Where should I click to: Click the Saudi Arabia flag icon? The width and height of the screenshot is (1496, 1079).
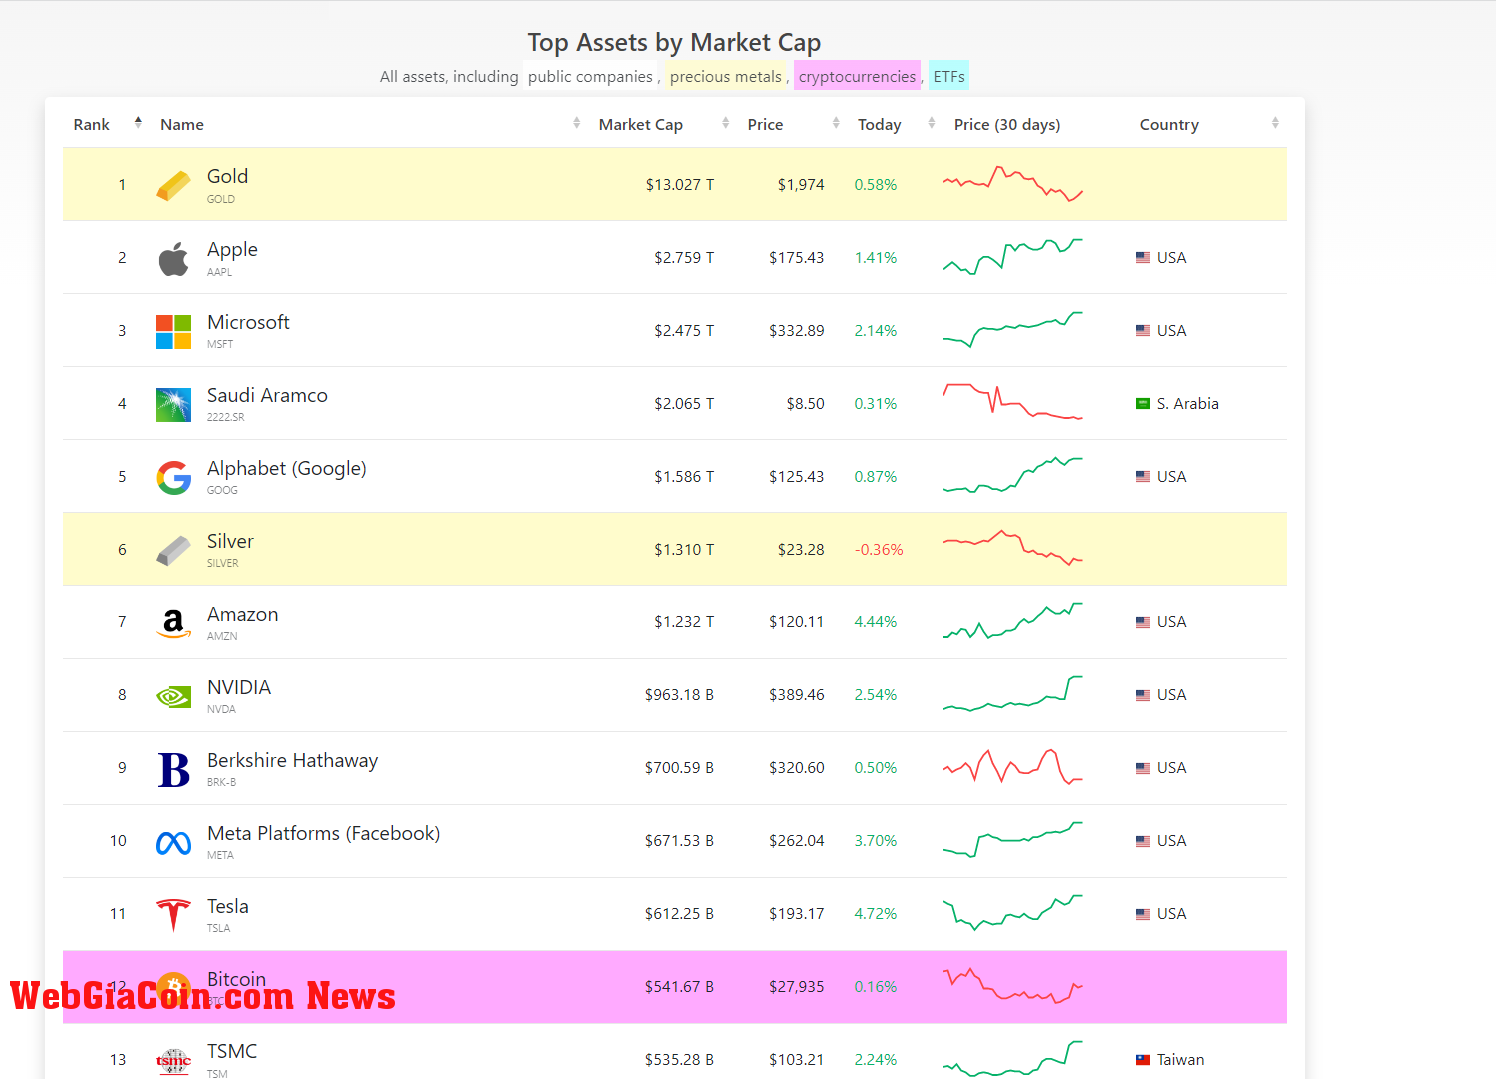pos(1143,404)
